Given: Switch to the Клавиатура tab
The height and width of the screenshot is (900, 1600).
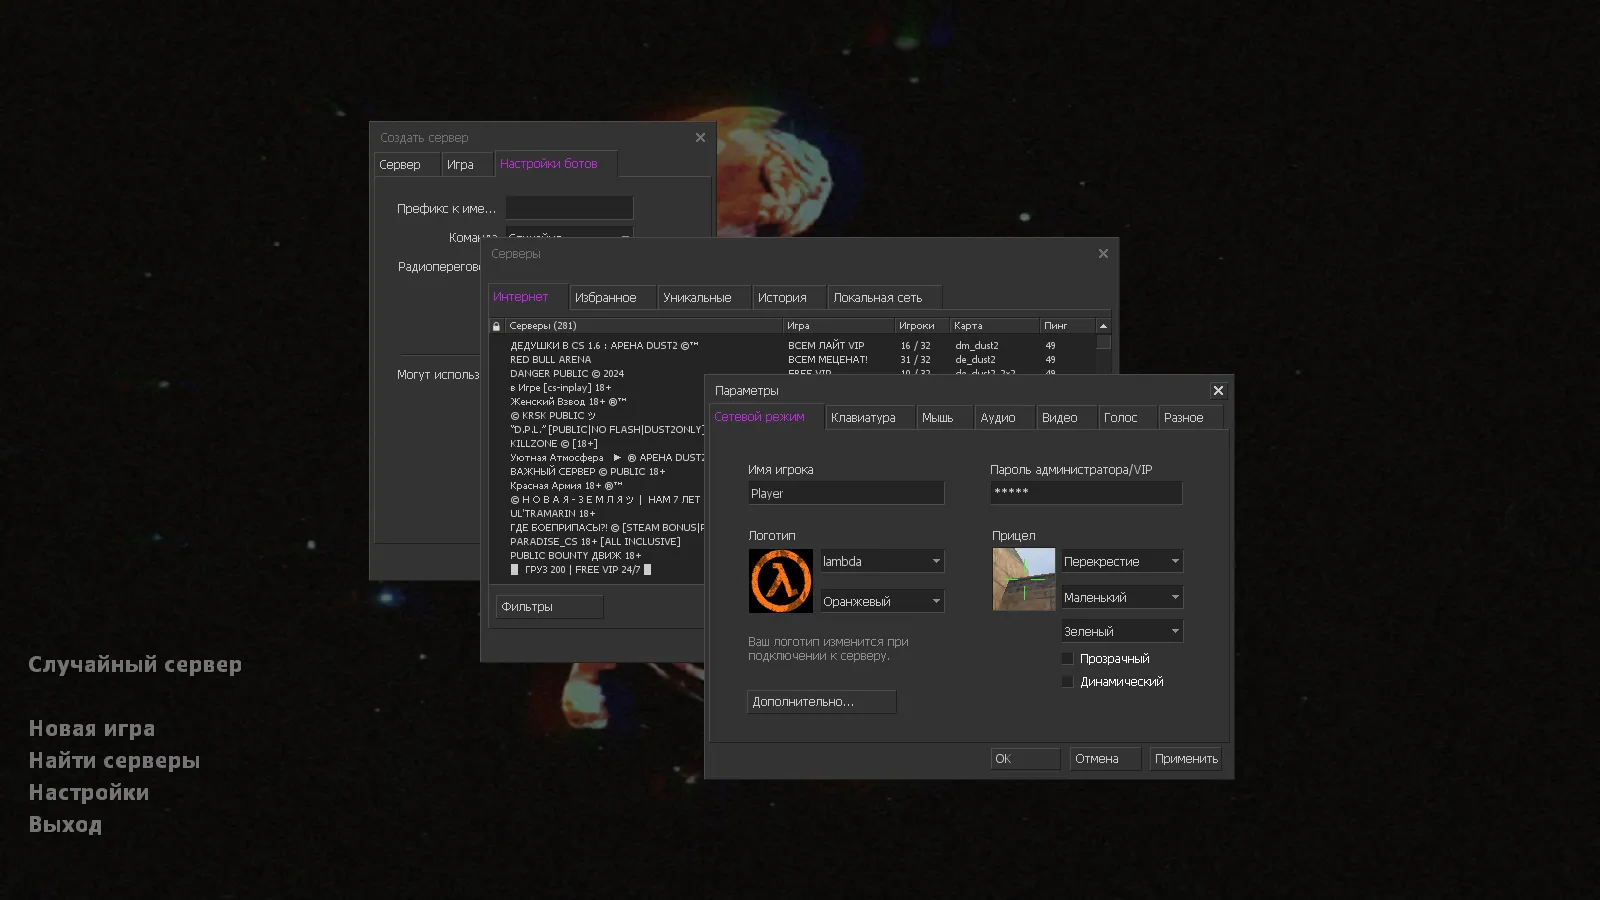Looking at the screenshot, I should (868, 417).
